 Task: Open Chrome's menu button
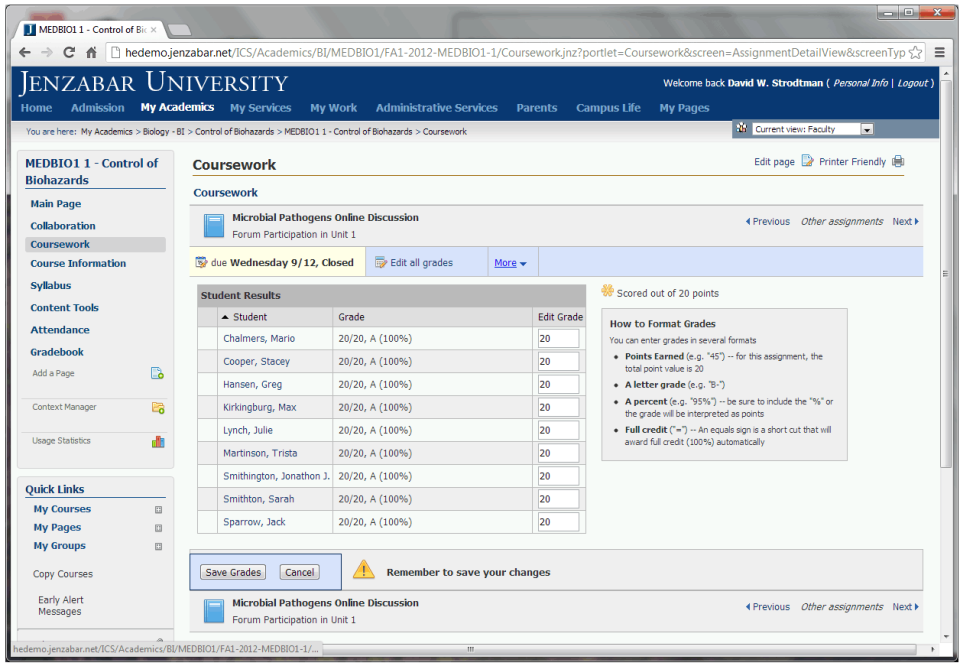(939, 52)
